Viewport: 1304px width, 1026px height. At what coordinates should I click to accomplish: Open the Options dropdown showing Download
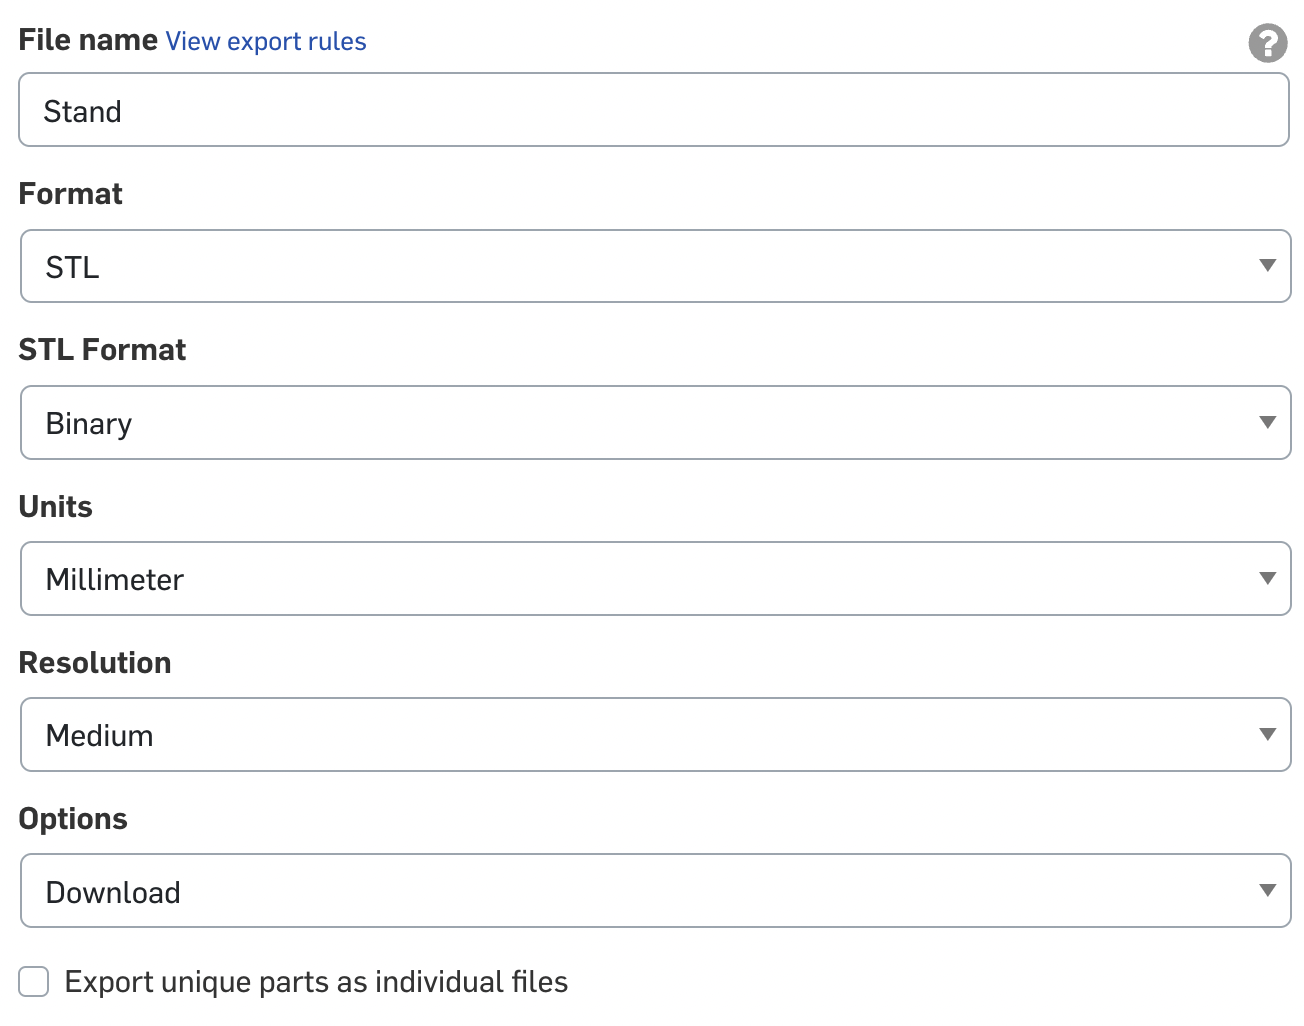655,890
